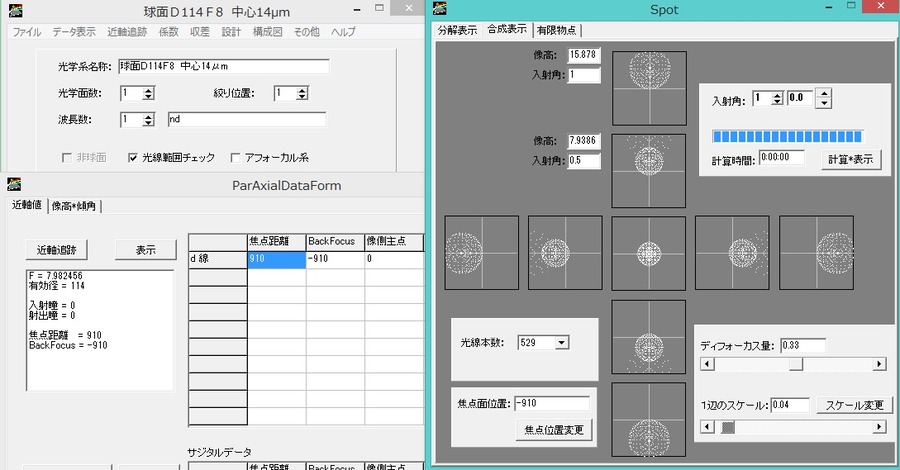This screenshot has height=470, width=900.
Task: Open the 収差 menu
Action: (x=200, y=32)
